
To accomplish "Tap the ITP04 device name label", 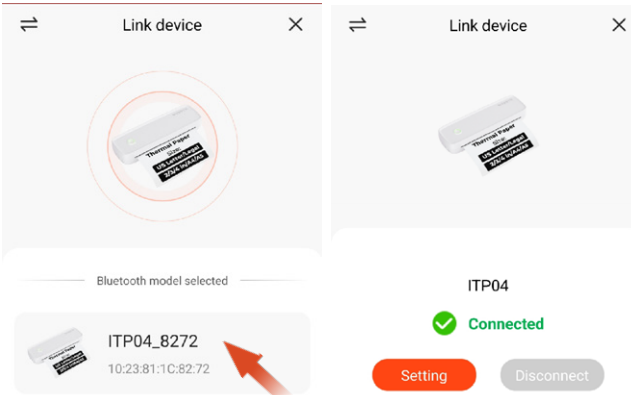I will click(x=488, y=286).
